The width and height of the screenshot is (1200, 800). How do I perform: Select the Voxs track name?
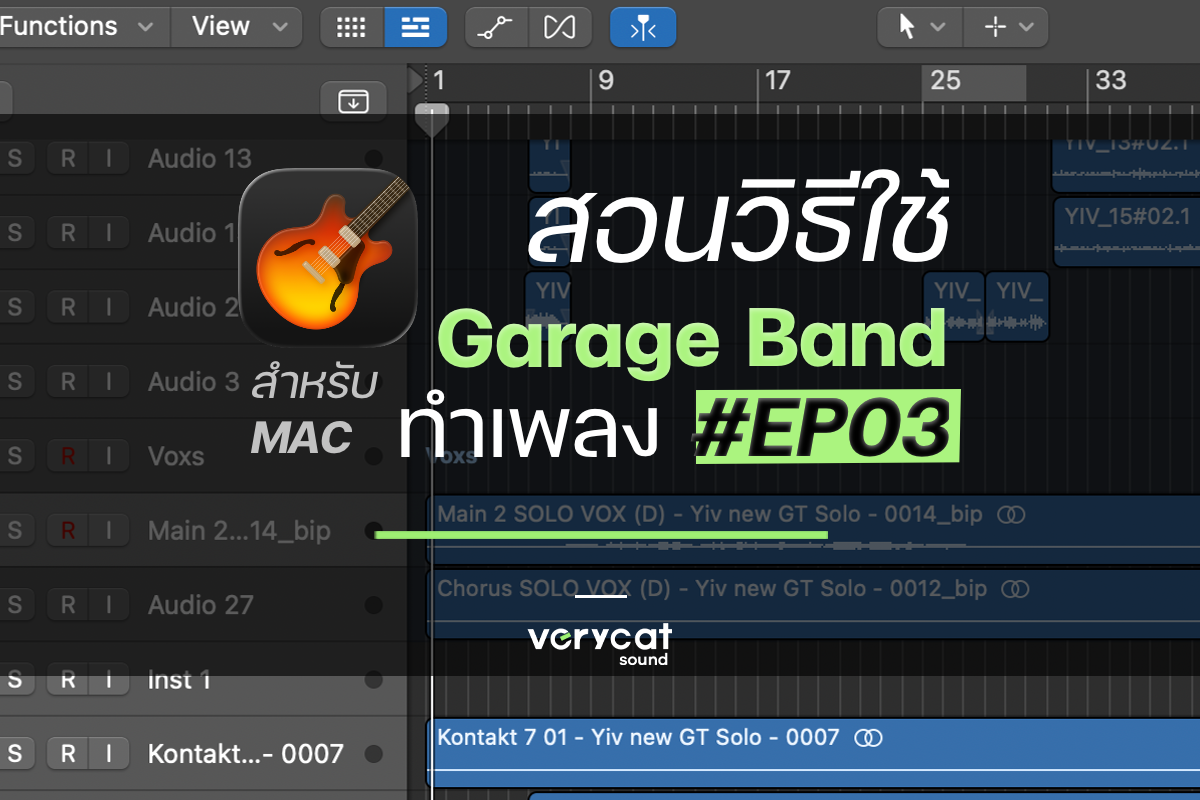[176, 456]
